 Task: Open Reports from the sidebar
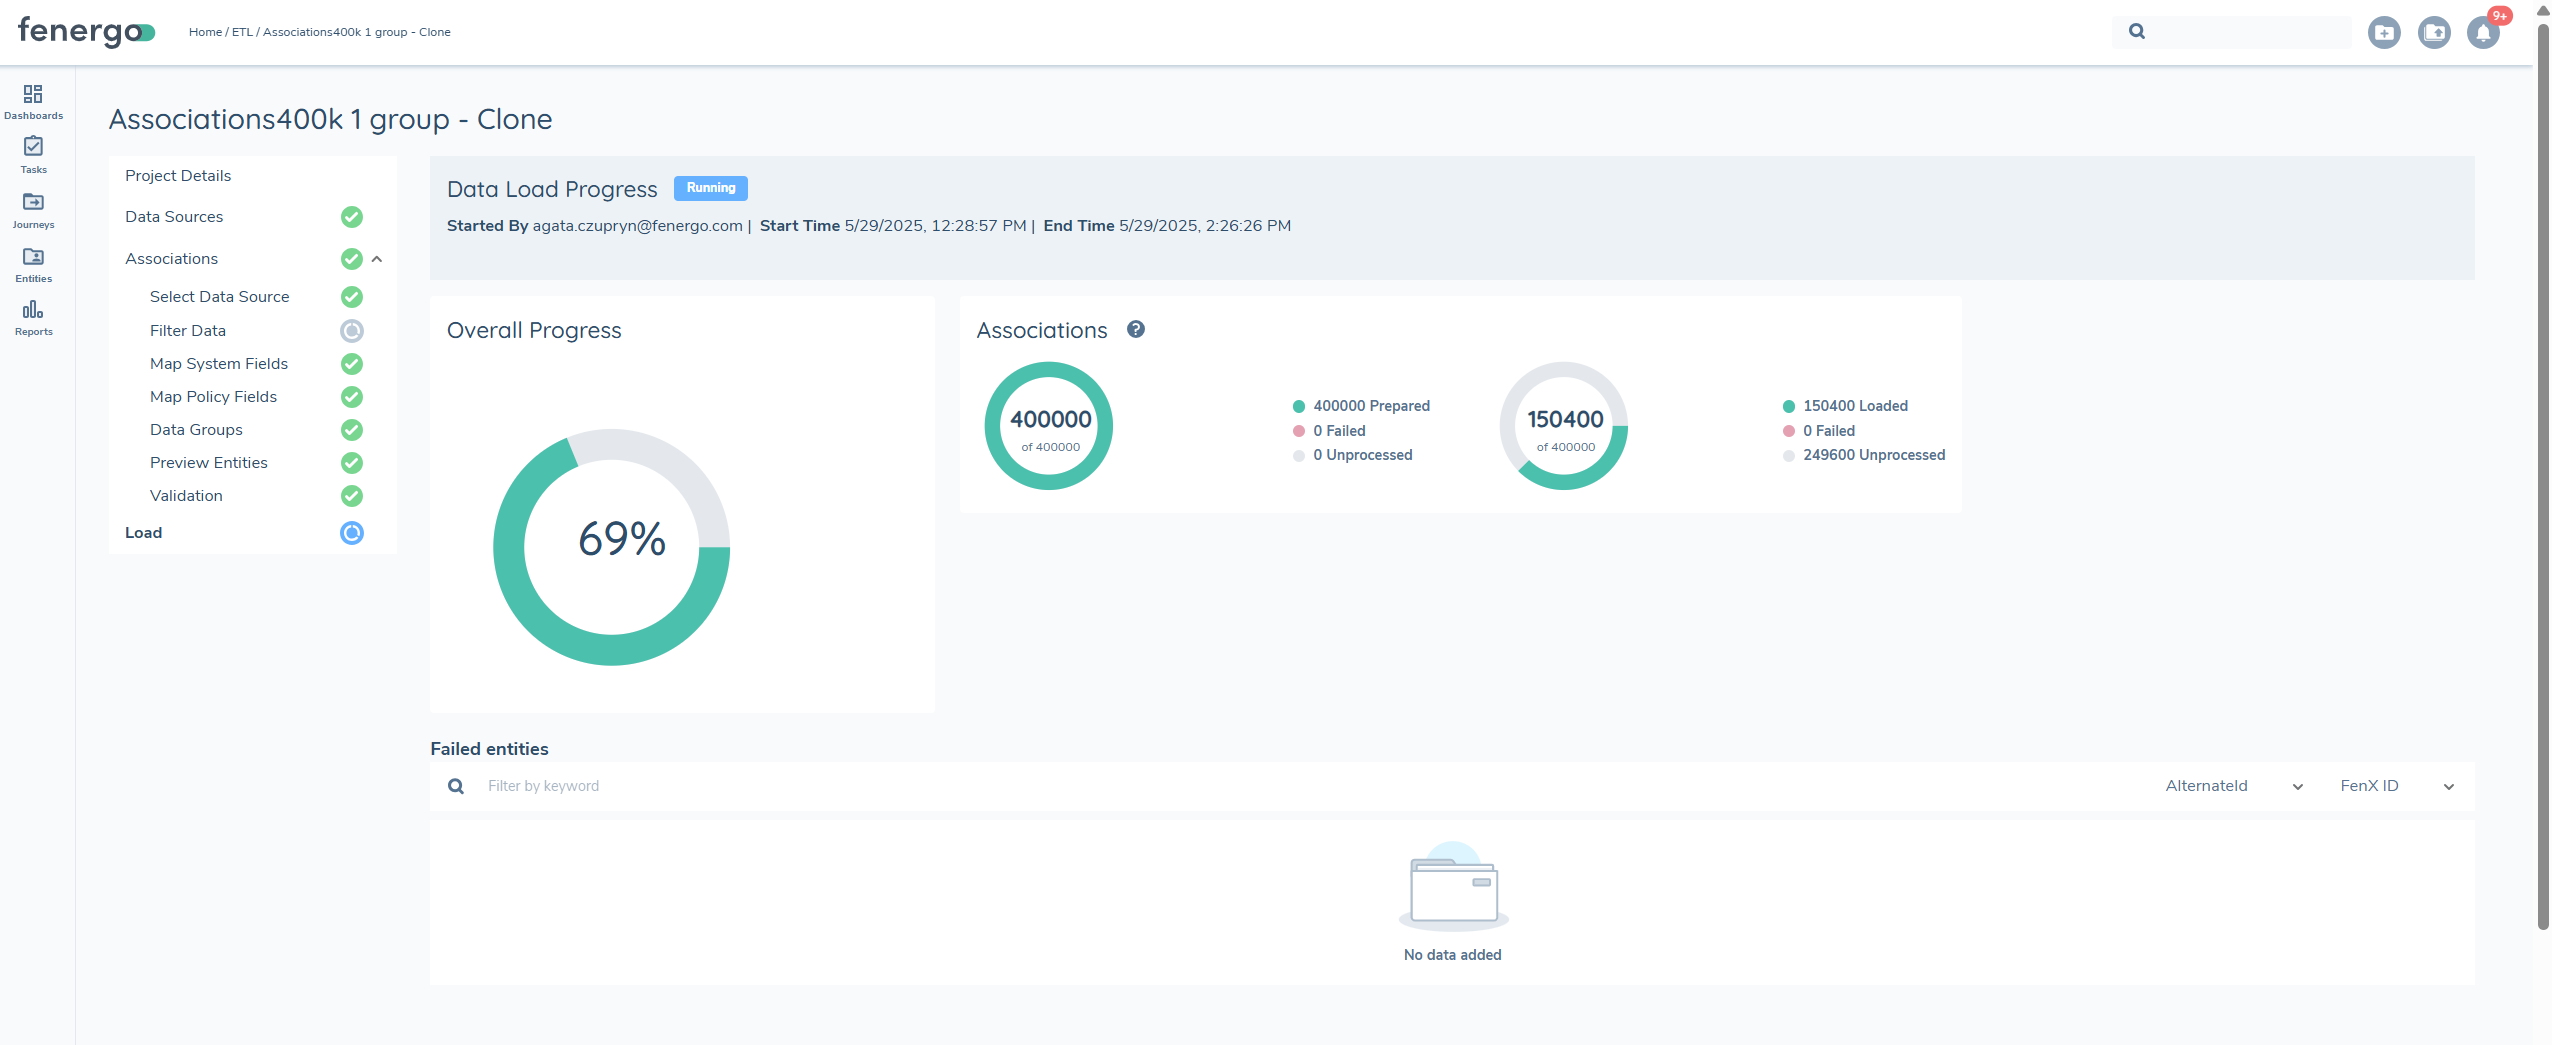[33, 318]
